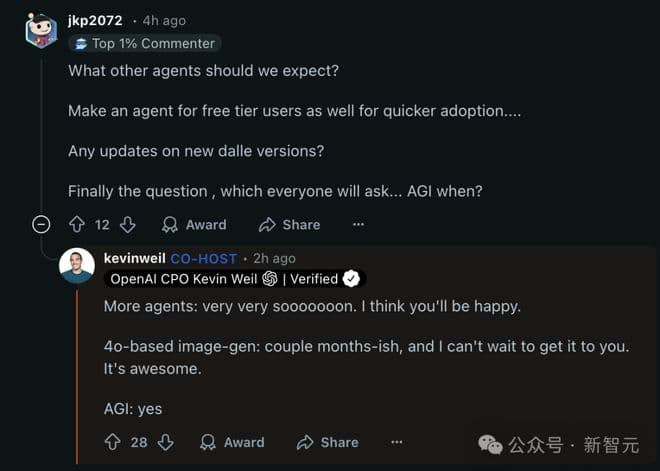660x471 pixels.
Task: Downvote jkp2072's comment
Action: (x=128, y=225)
